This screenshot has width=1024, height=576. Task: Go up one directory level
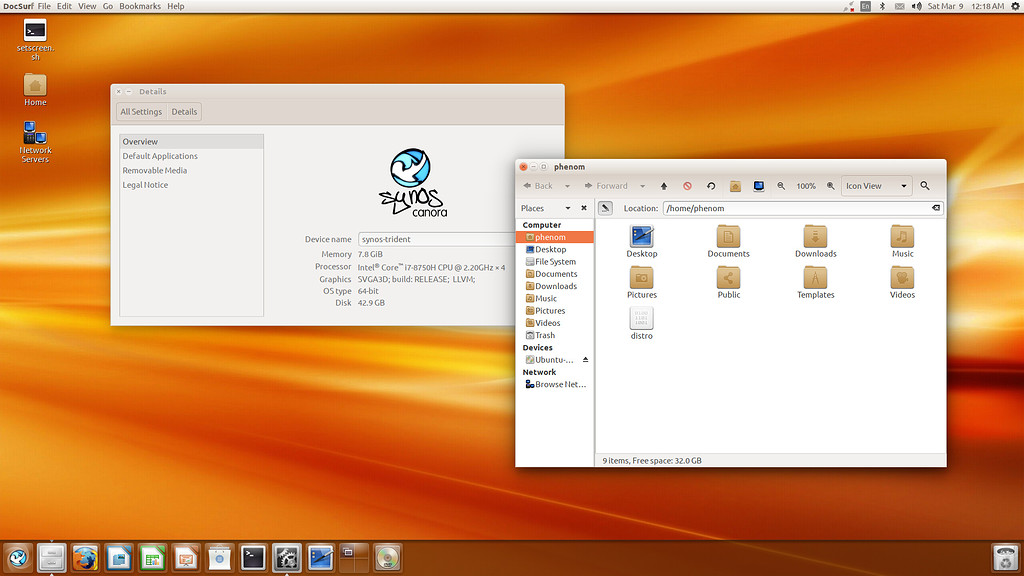663,186
